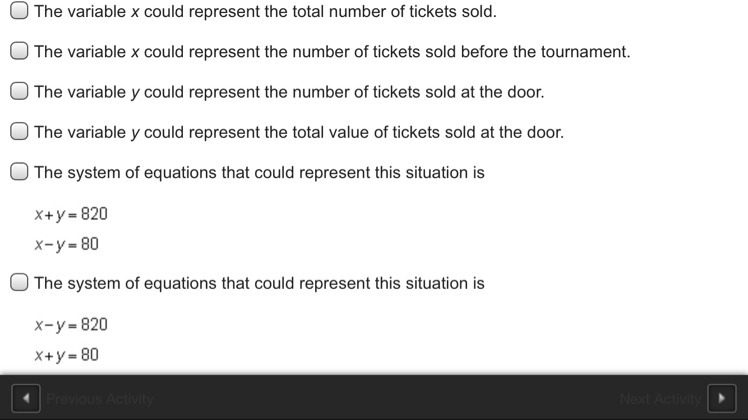Advance with the Next Activity right arrow
The width and height of the screenshot is (748, 420).
(x=721, y=398)
